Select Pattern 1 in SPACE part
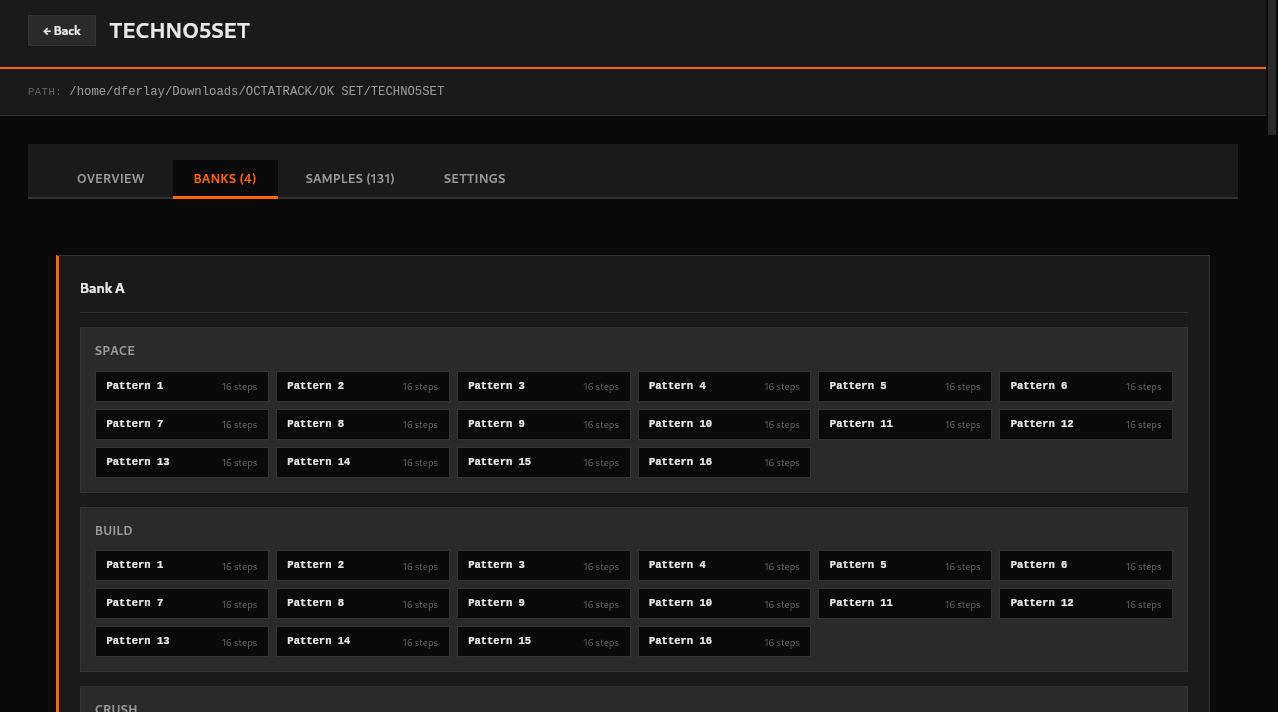The height and width of the screenshot is (712, 1278). tap(182, 387)
